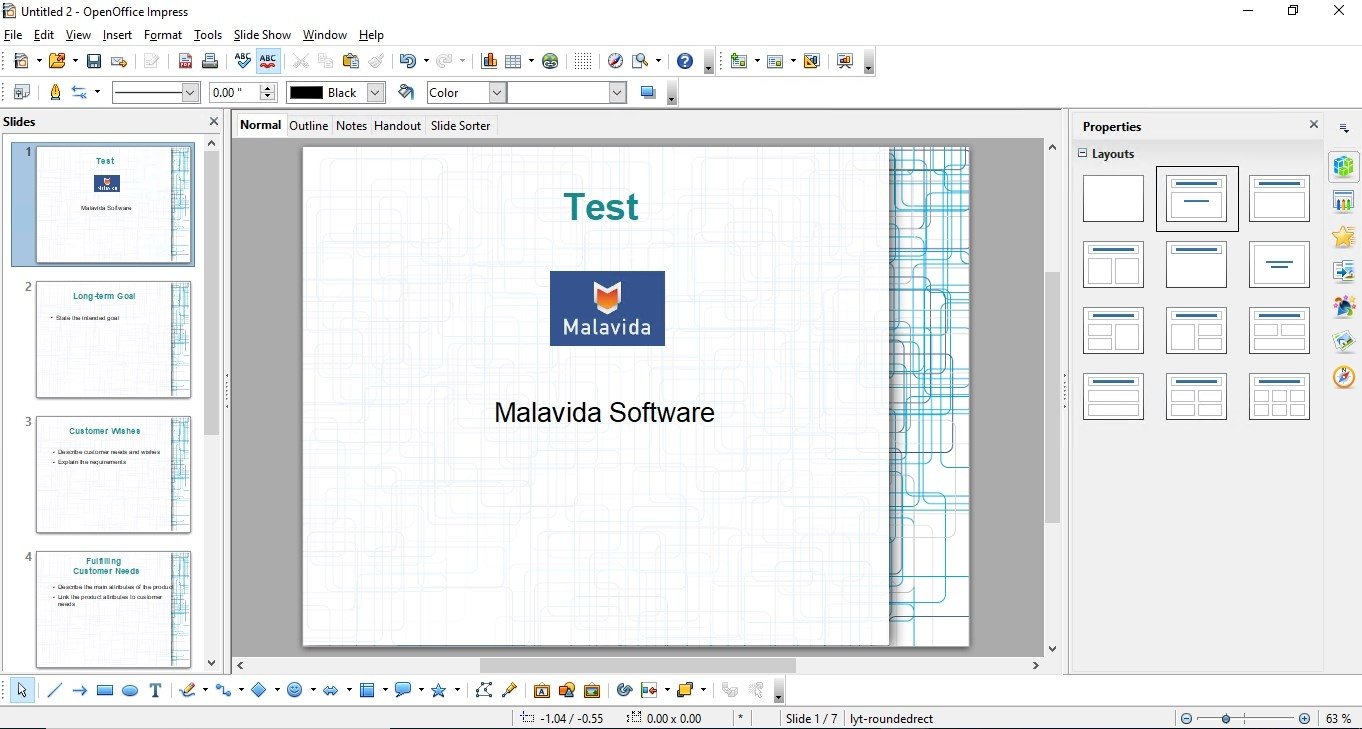Open Master Pages in the sidebar
The image size is (1362, 729).
pos(1343,201)
